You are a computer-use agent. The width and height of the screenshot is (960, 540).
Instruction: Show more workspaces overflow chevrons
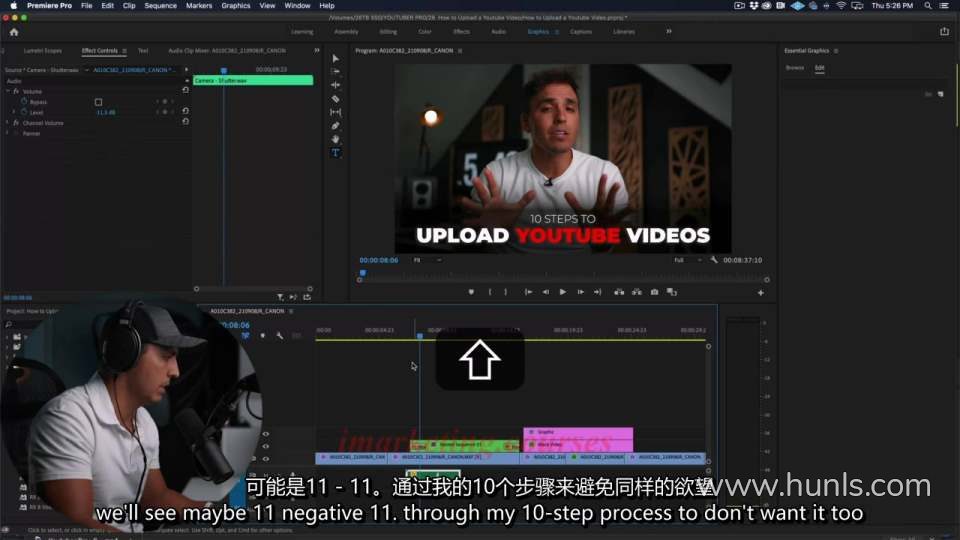(669, 31)
